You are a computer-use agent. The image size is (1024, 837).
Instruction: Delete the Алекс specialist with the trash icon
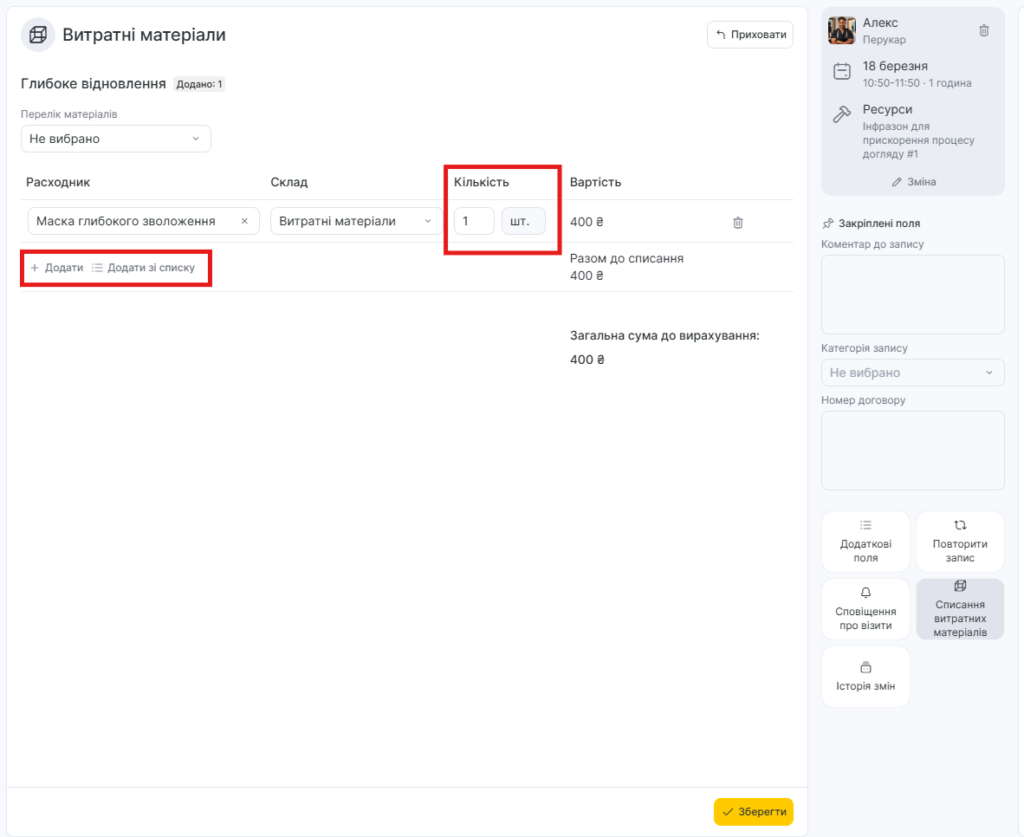983,31
